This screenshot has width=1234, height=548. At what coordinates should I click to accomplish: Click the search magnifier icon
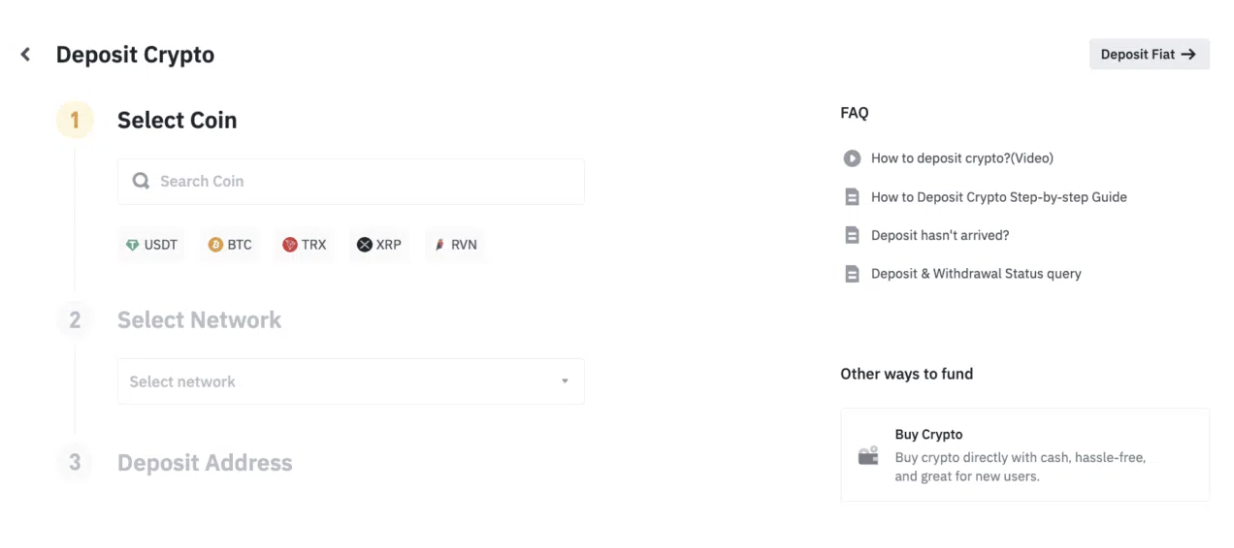[x=141, y=181]
